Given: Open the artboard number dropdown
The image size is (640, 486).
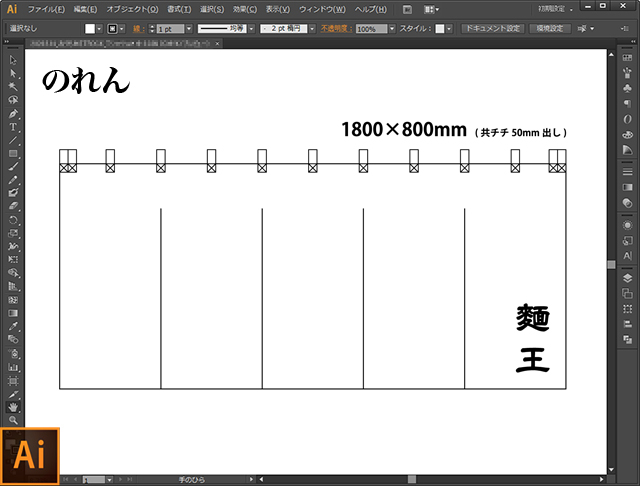Looking at the screenshot, I should point(109,479).
